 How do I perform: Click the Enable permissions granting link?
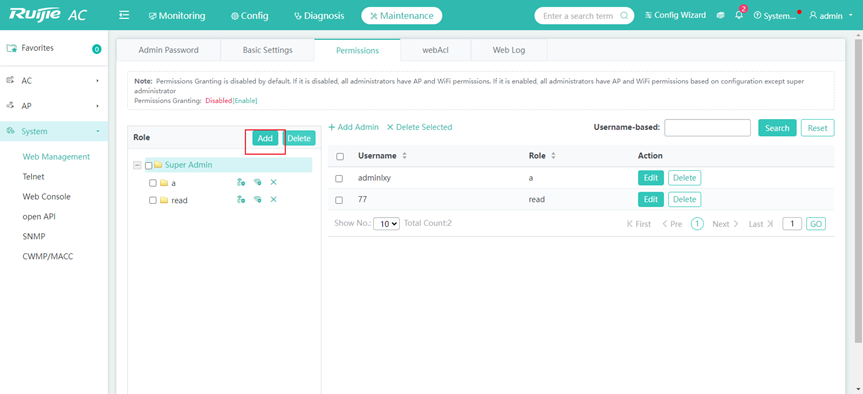pyautogui.click(x=245, y=101)
